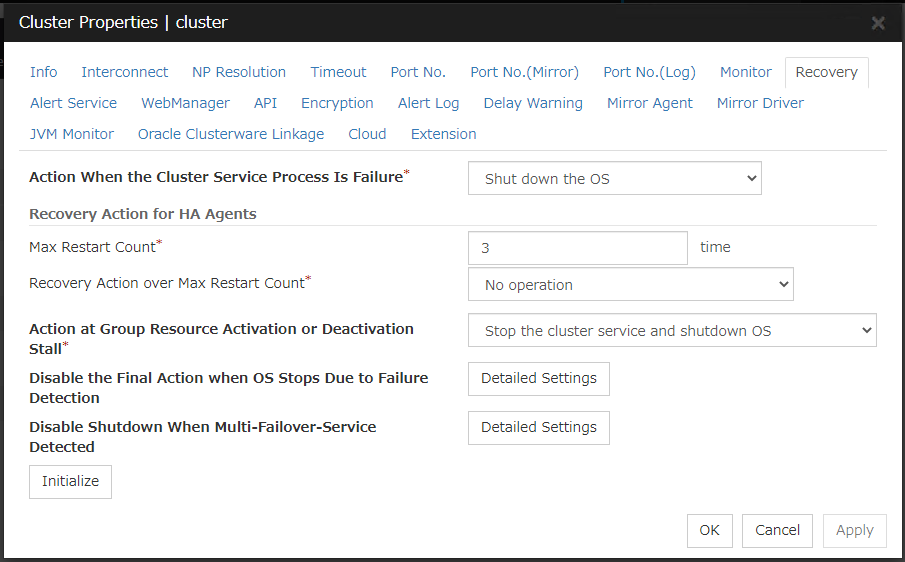
Task: Open Action at Group Resource Stall dropdown
Action: 671,331
